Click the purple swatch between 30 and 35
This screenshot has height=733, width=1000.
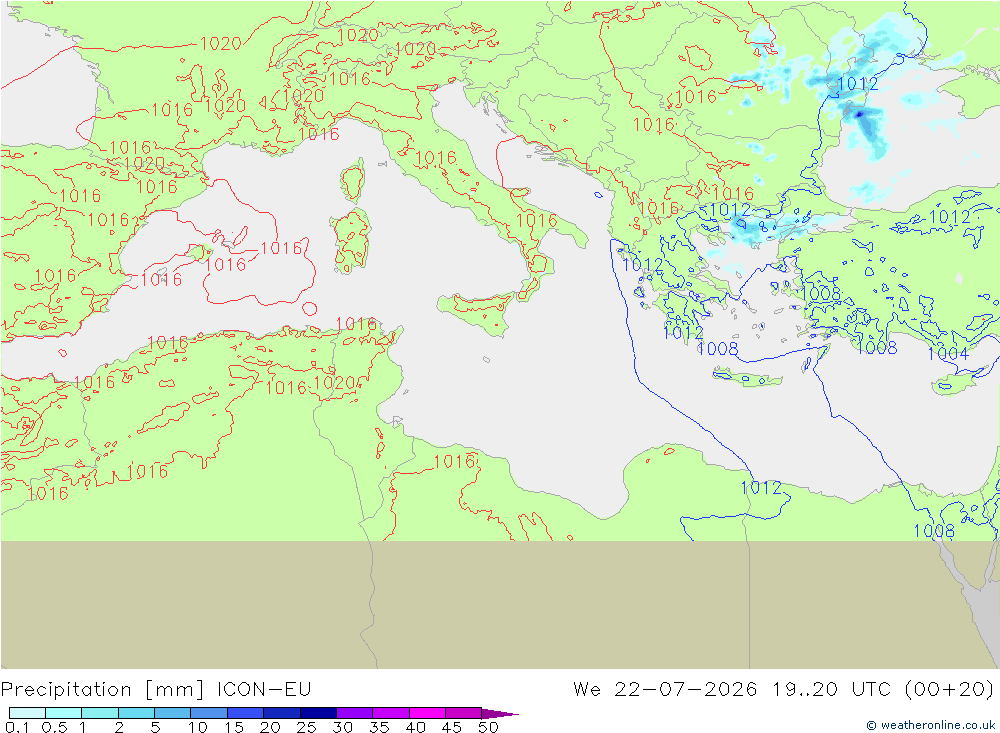pyautogui.click(x=355, y=713)
